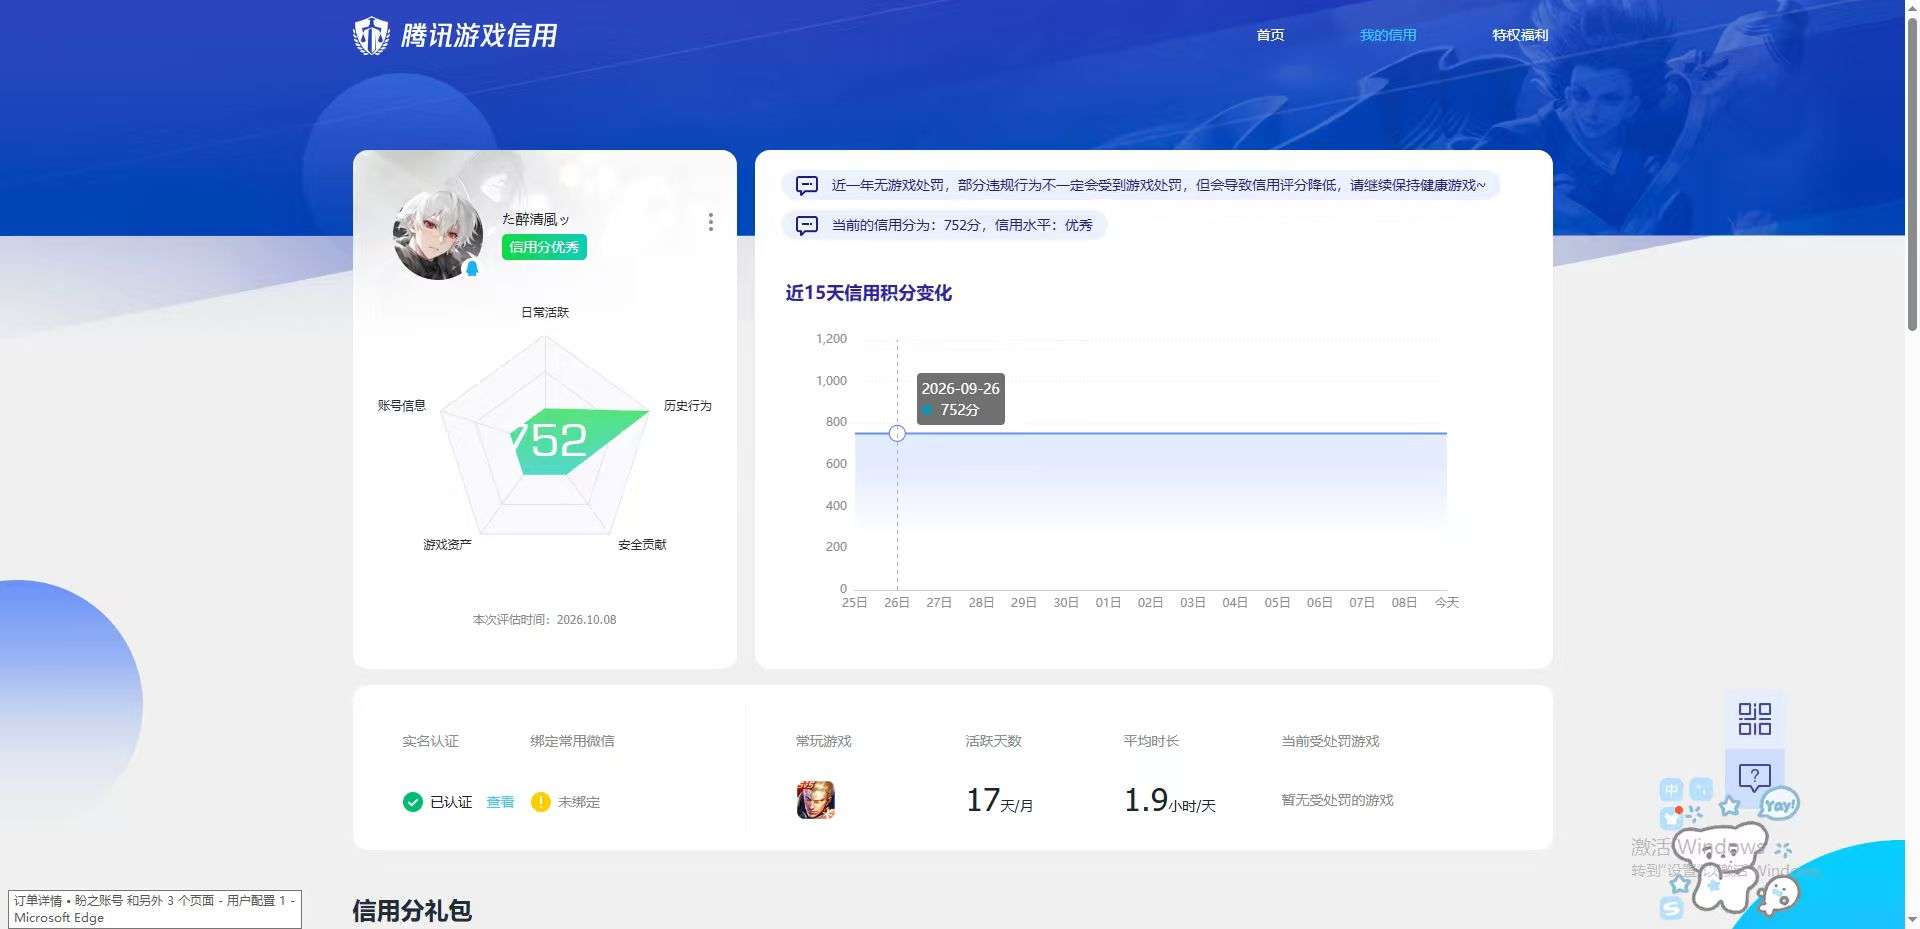The height and width of the screenshot is (929, 1920).
Task: Click chat bubble icon on punishment notice
Action: click(x=806, y=185)
